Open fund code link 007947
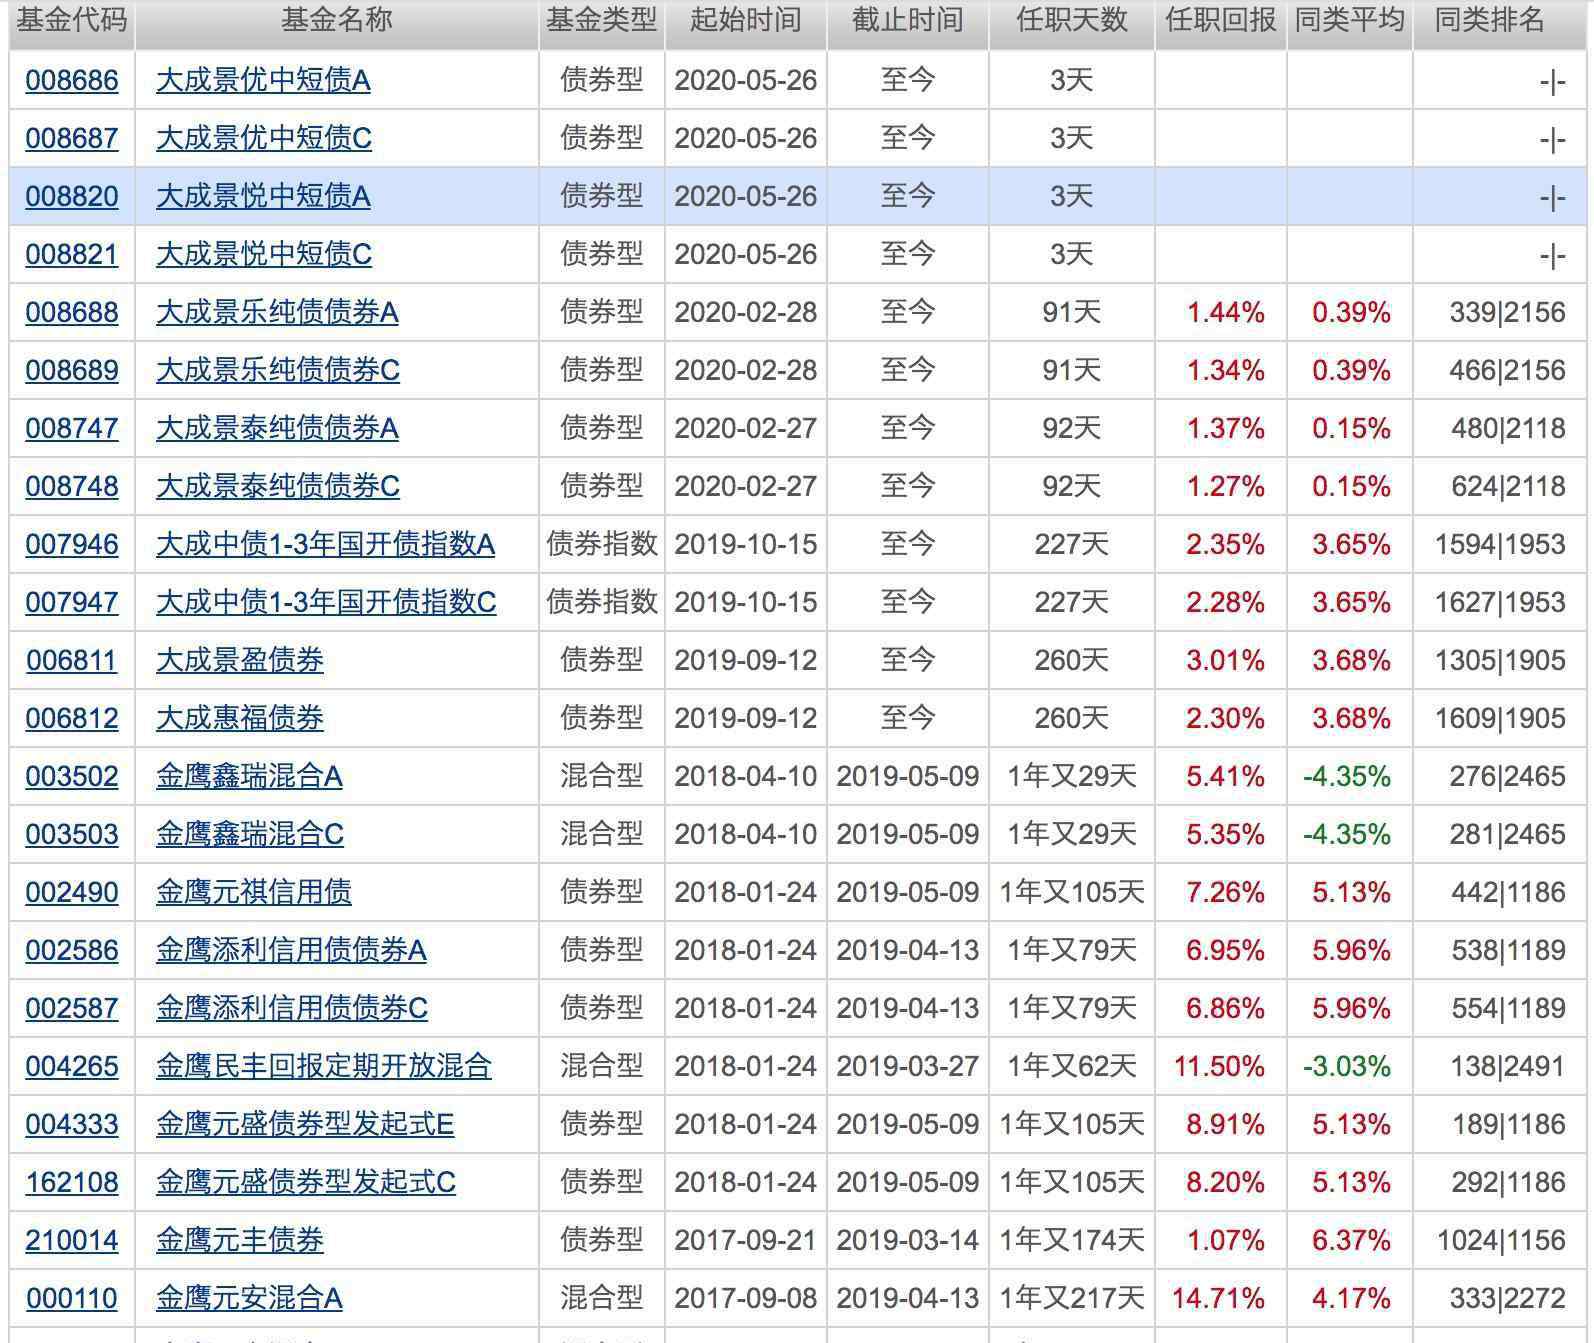Screen dimensions: 1594x1343 (x=72, y=602)
